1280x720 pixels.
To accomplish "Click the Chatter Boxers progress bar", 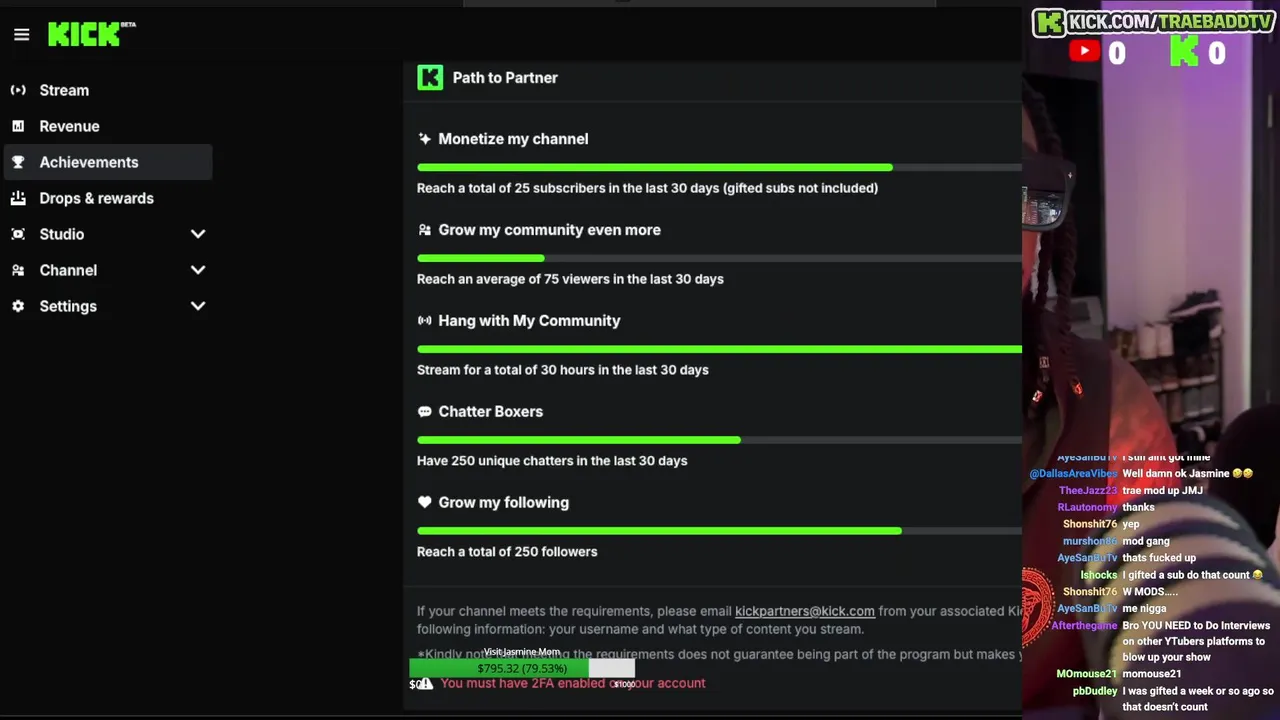I will tap(719, 440).
